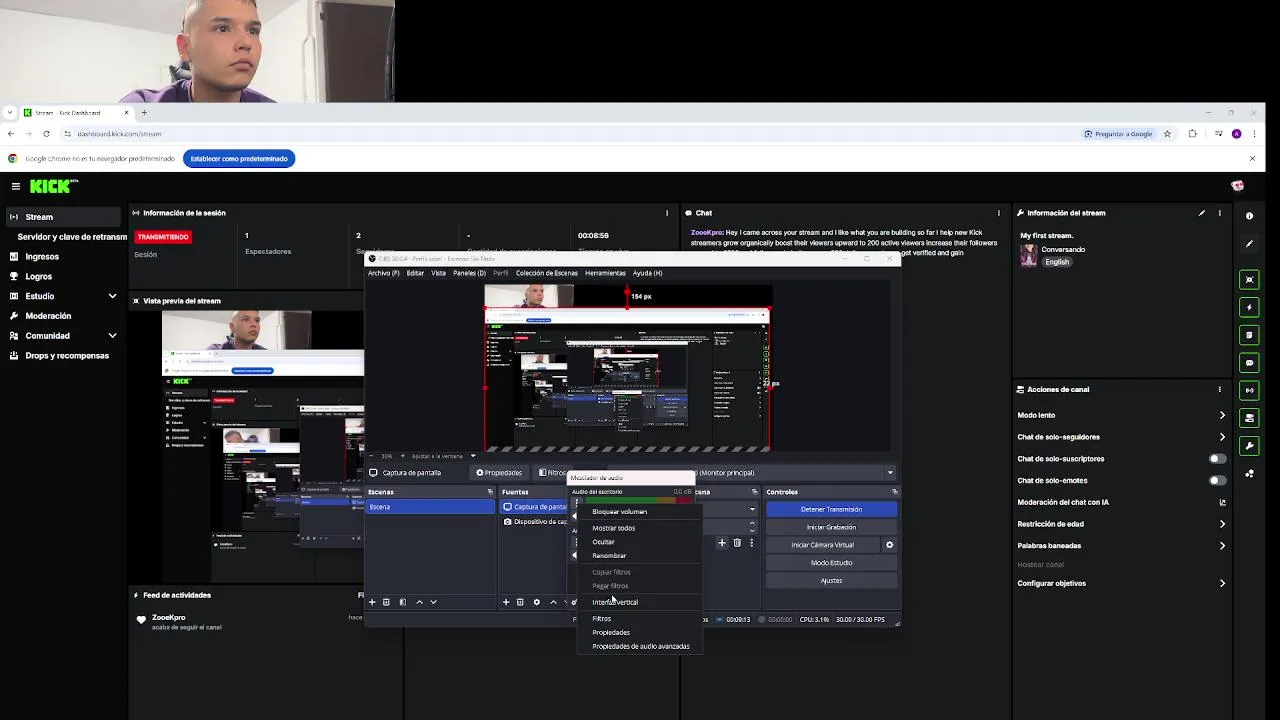Image resolution: width=1280 pixels, height=720 pixels.
Task: Open Herramientas menu in OBS
Action: point(605,273)
